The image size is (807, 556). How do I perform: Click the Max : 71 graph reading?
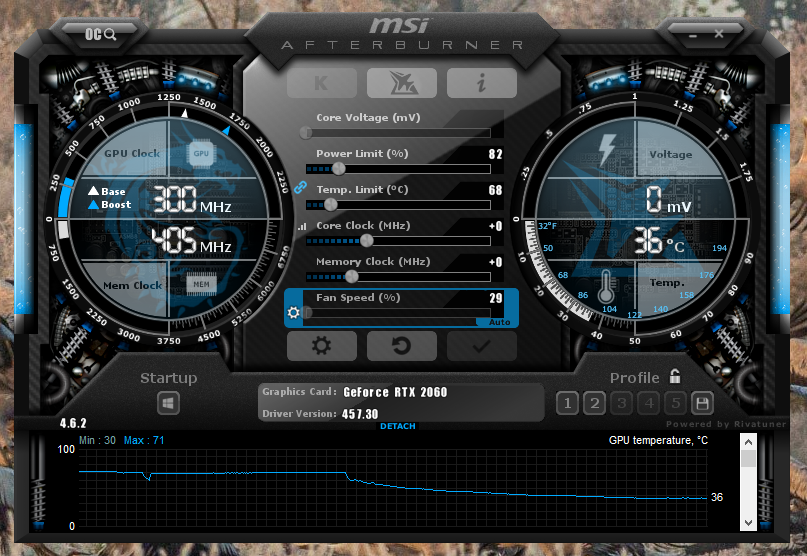click(144, 440)
